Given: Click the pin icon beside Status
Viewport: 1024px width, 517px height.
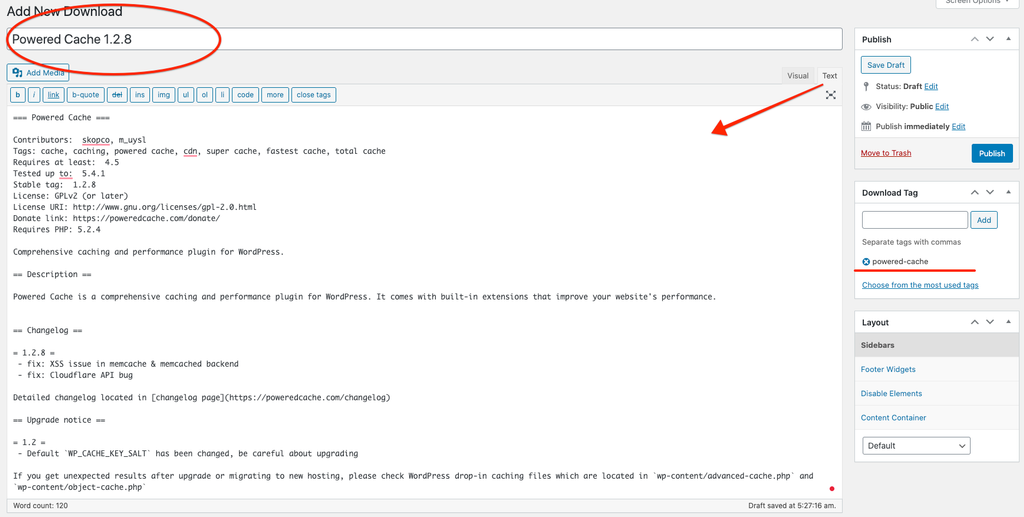Looking at the screenshot, I should pyautogui.click(x=867, y=86).
